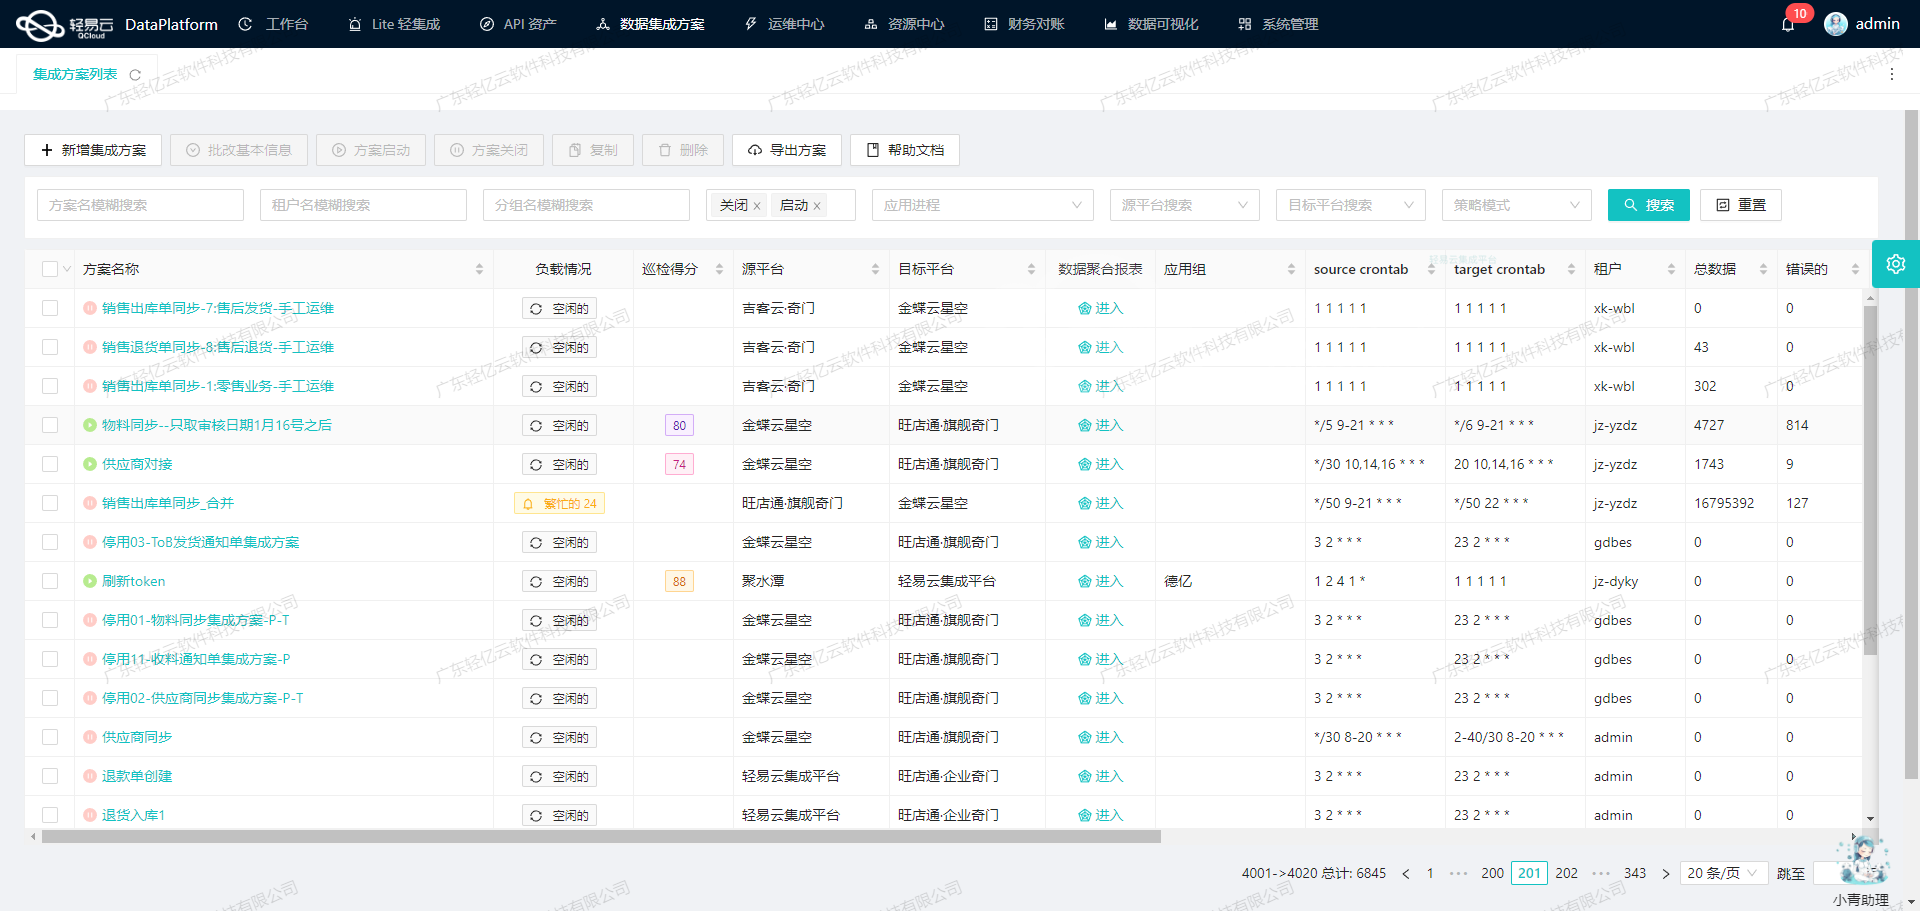Image resolution: width=1920 pixels, height=911 pixels.
Task: Open 数据可视化 menu
Action: point(1151,24)
